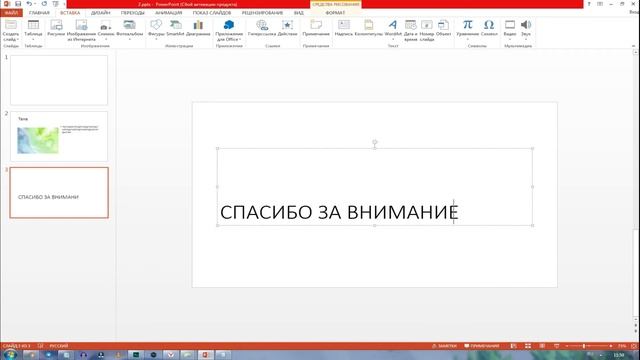Switch to the Animations (Анимация) tab
640x360 pixels.
(169, 13)
